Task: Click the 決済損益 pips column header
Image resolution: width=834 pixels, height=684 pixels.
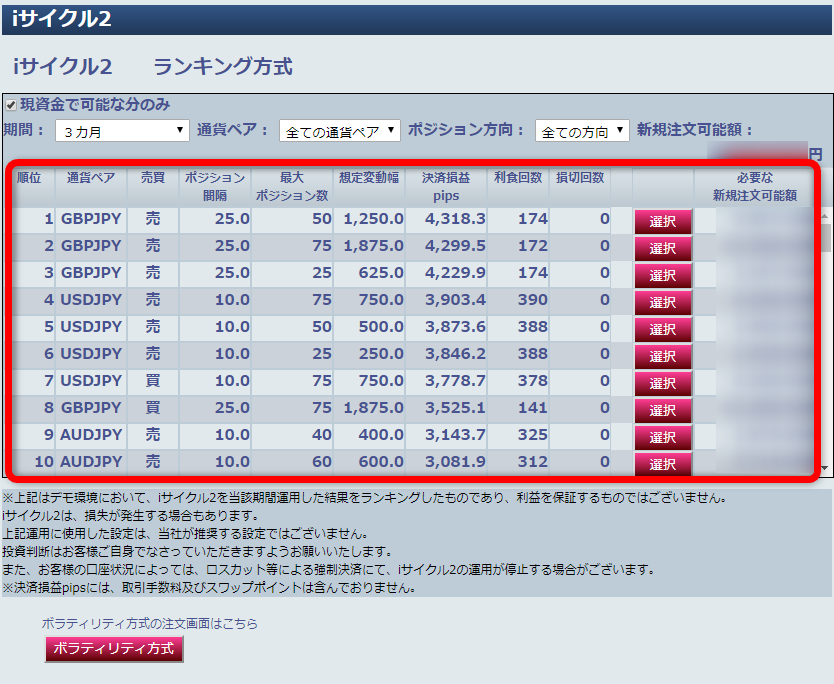Action: [446, 186]
